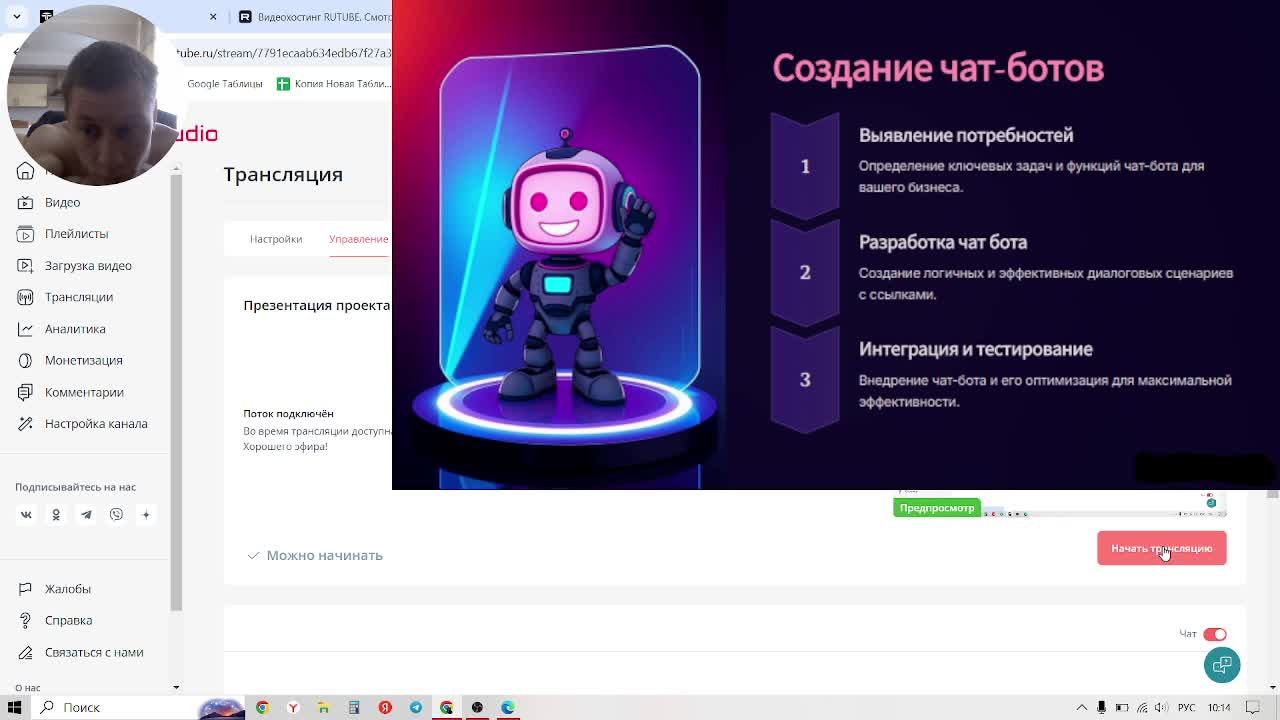
Task: Open the Комментарии icon in sidebar
Action: (x=26, y=392)
